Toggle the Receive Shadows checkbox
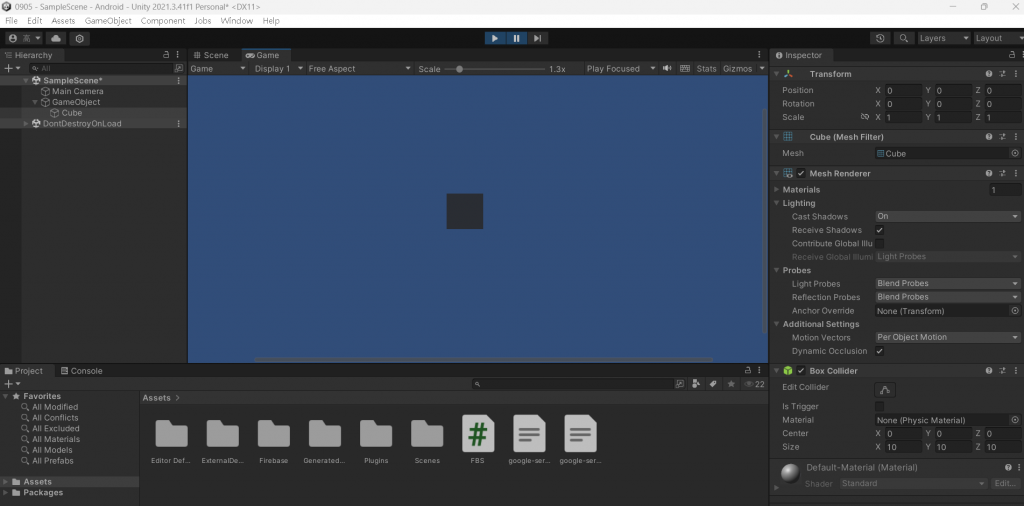This screenshot has width=1024, height=506. click(x=880, y=230)
